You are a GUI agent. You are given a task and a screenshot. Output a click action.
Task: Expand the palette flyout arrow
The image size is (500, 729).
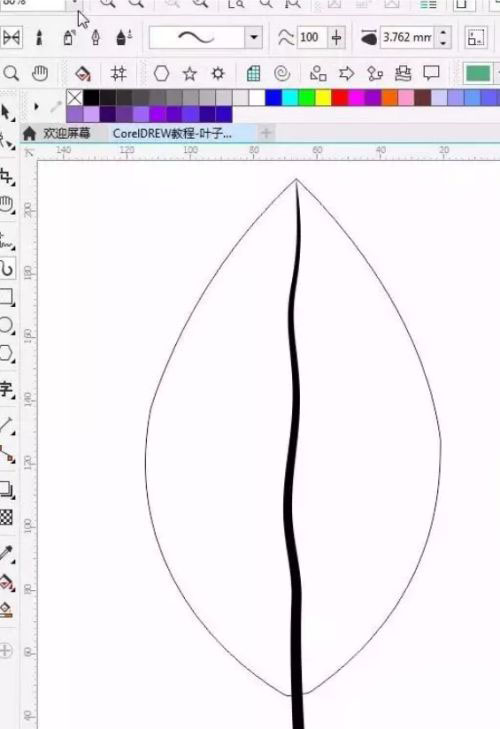pos(36,106)
